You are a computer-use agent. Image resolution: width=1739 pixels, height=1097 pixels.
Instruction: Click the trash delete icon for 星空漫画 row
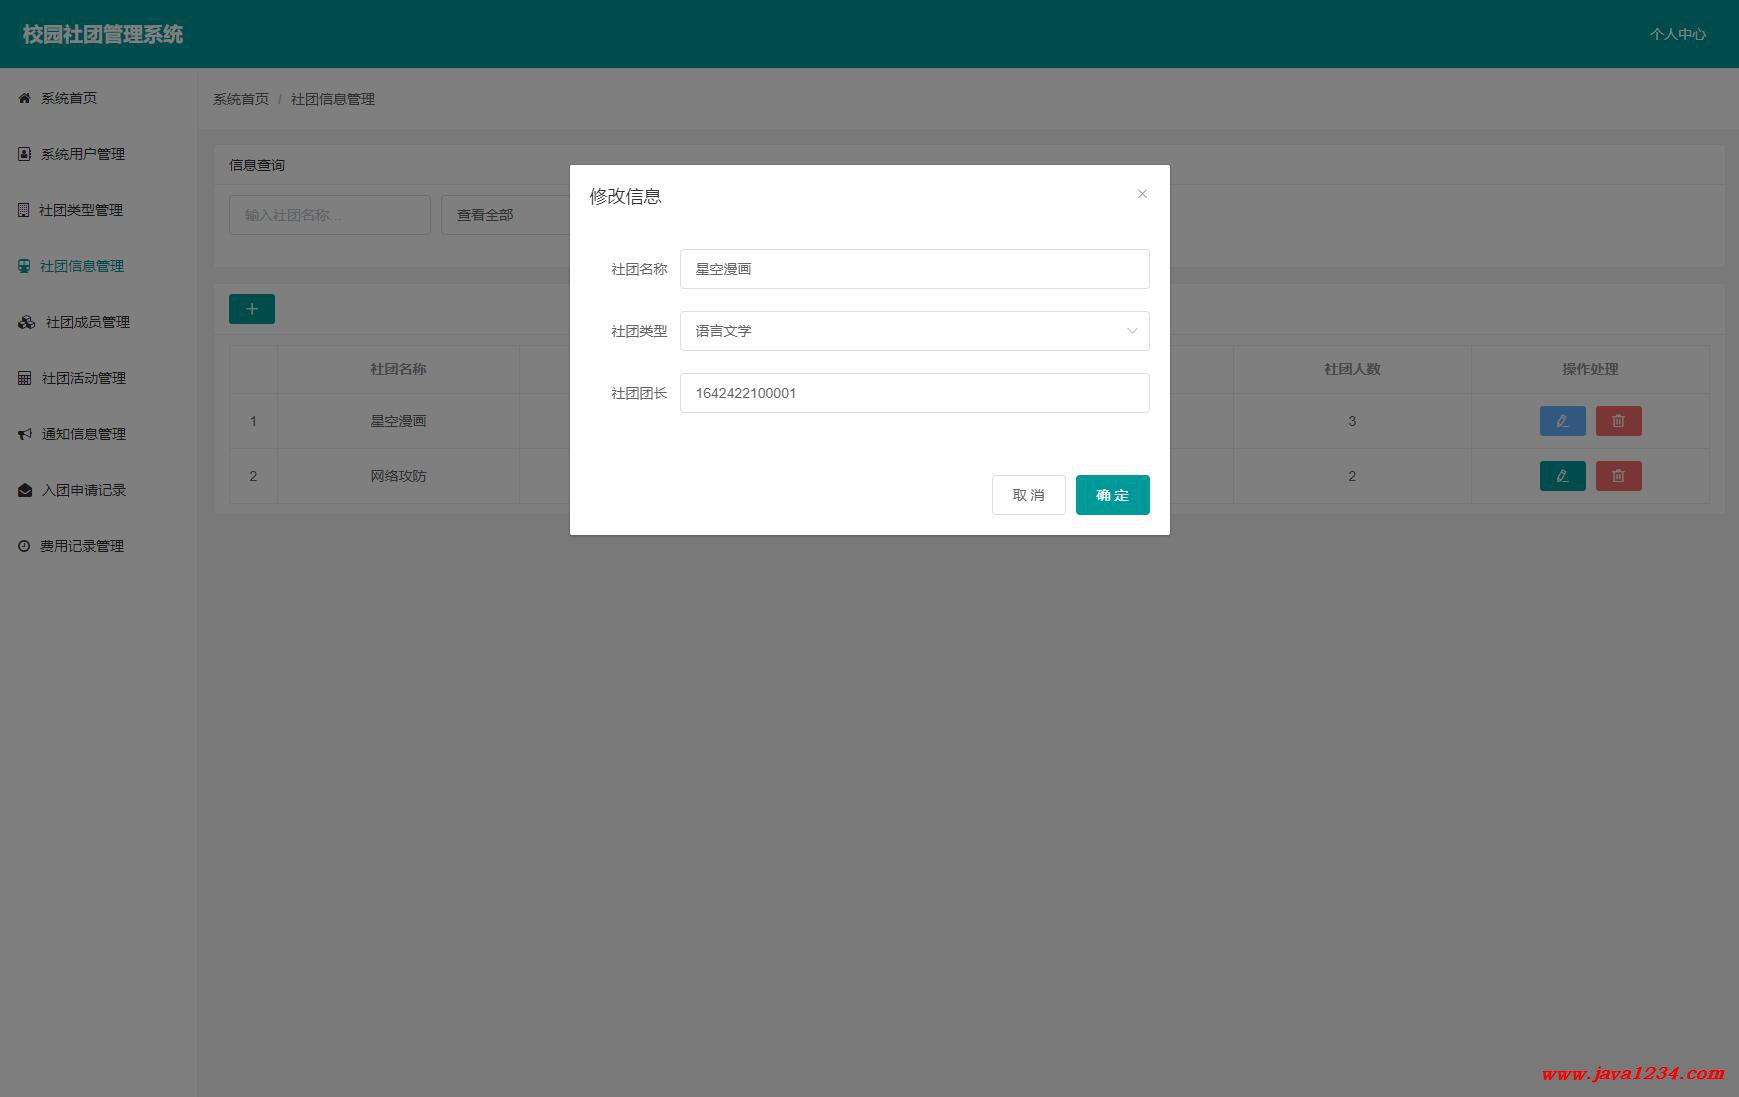click(x=1618, y=421)
